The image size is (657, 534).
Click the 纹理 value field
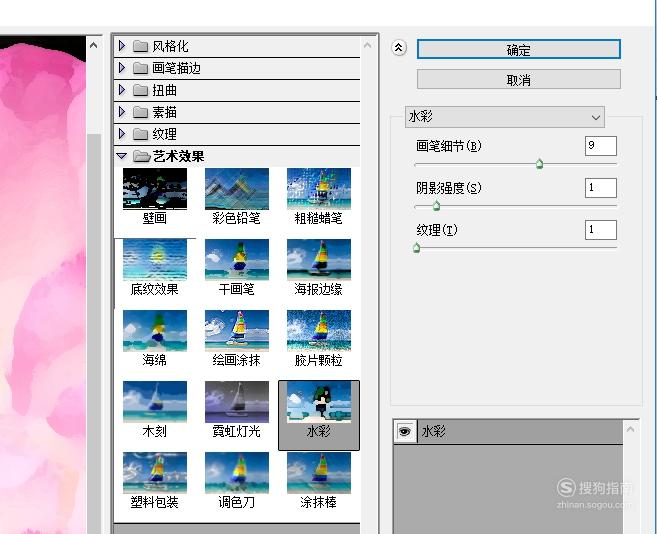(x=600, y=230)
